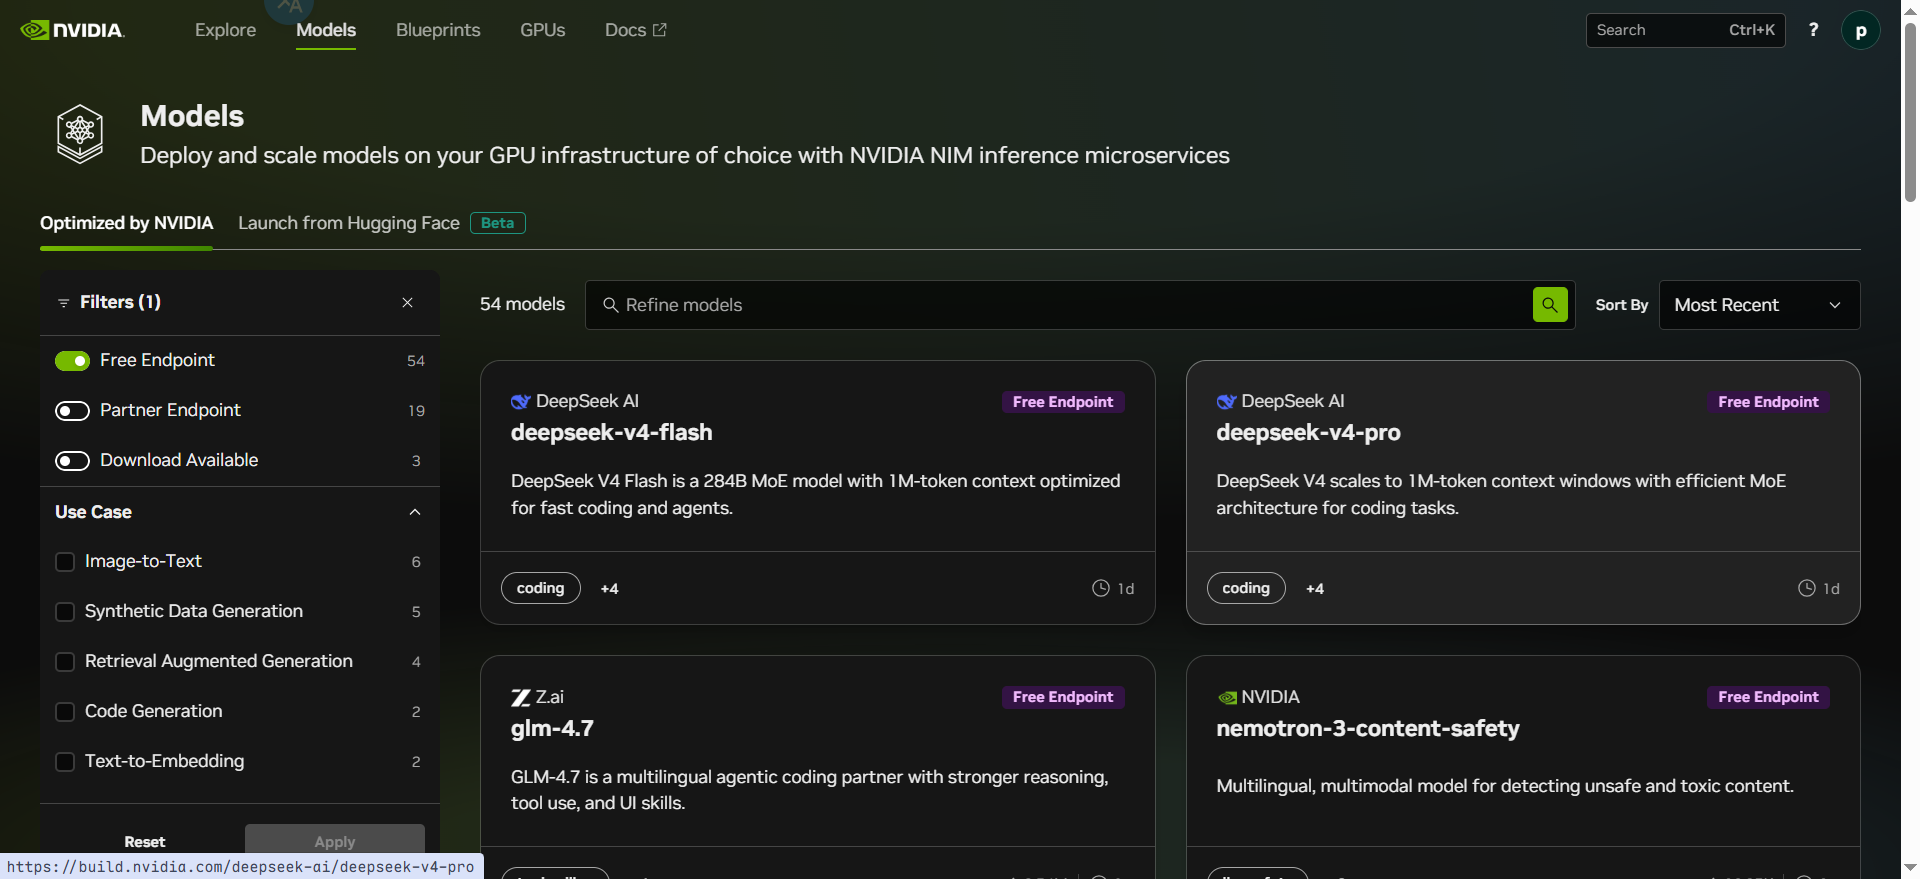Click the page vertical scrollbar thumb

1910,112
